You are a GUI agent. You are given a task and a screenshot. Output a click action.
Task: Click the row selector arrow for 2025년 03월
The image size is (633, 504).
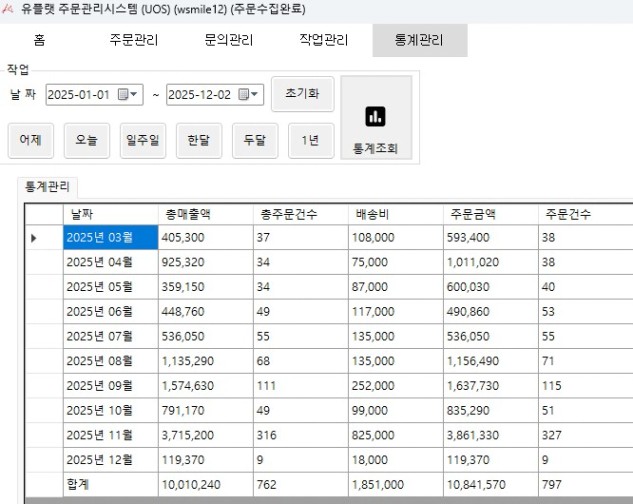point(34,238)
